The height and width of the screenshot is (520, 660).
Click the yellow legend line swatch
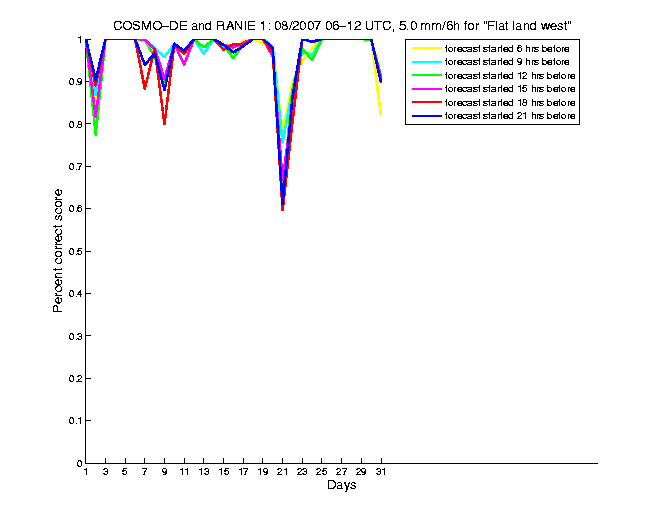[426, 48]
